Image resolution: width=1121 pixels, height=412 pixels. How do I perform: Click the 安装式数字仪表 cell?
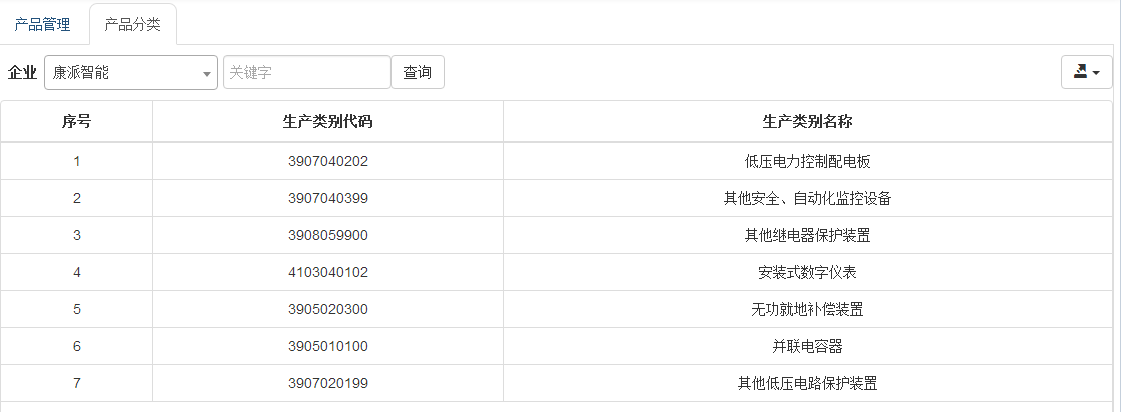807,272
